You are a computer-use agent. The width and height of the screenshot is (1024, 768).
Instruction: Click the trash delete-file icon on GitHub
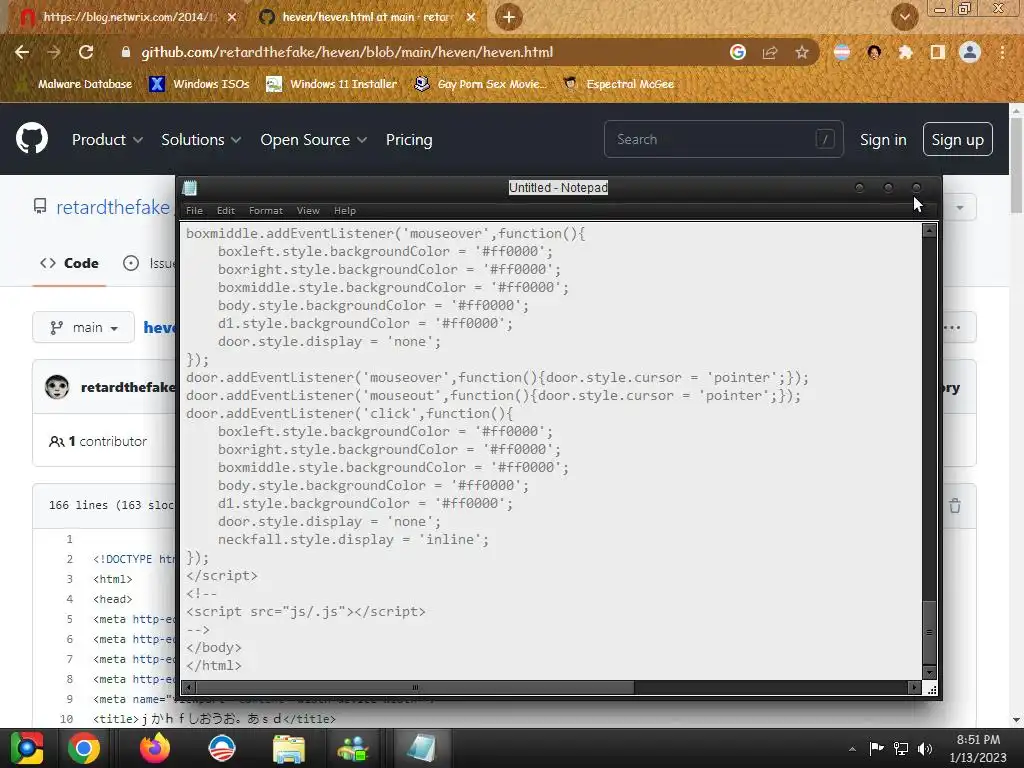point(955,505)
